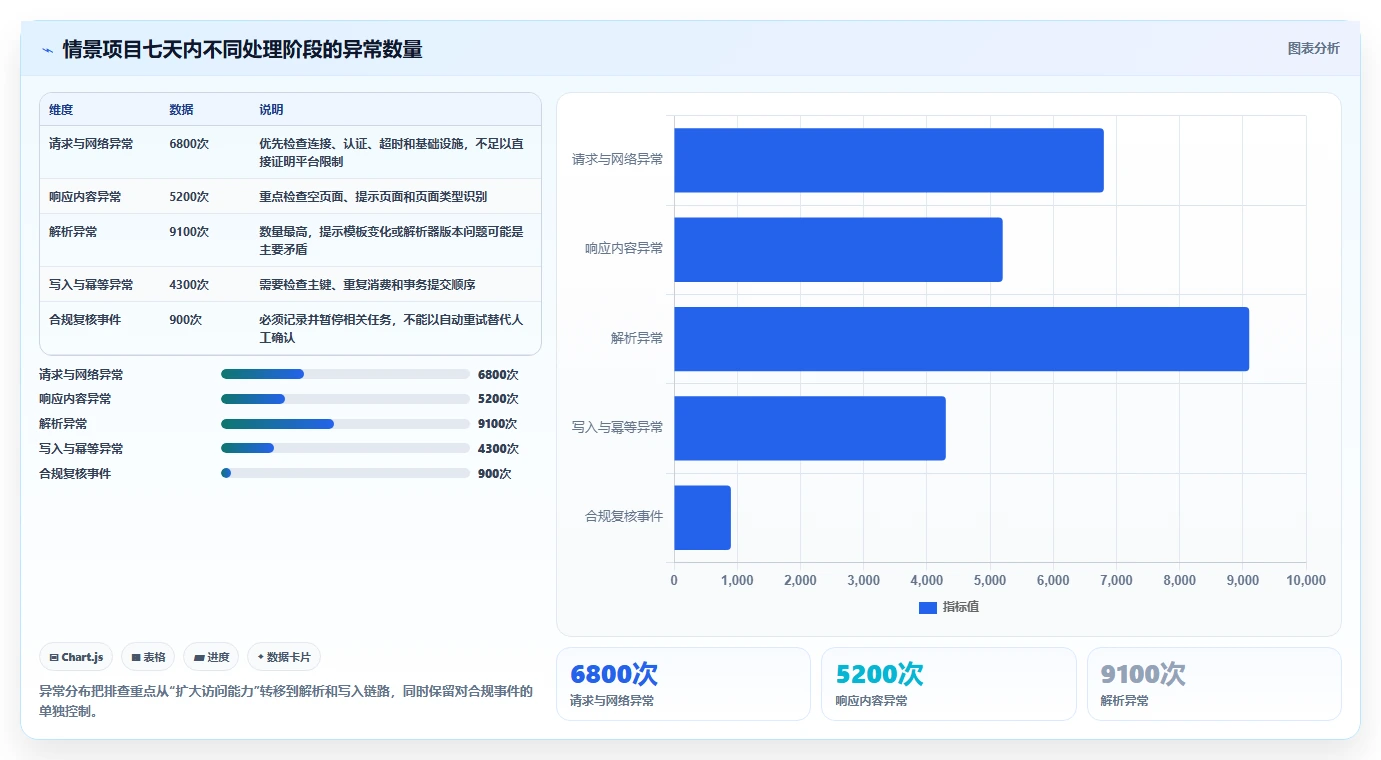Click the 指标值 legend text

(960, 607)
